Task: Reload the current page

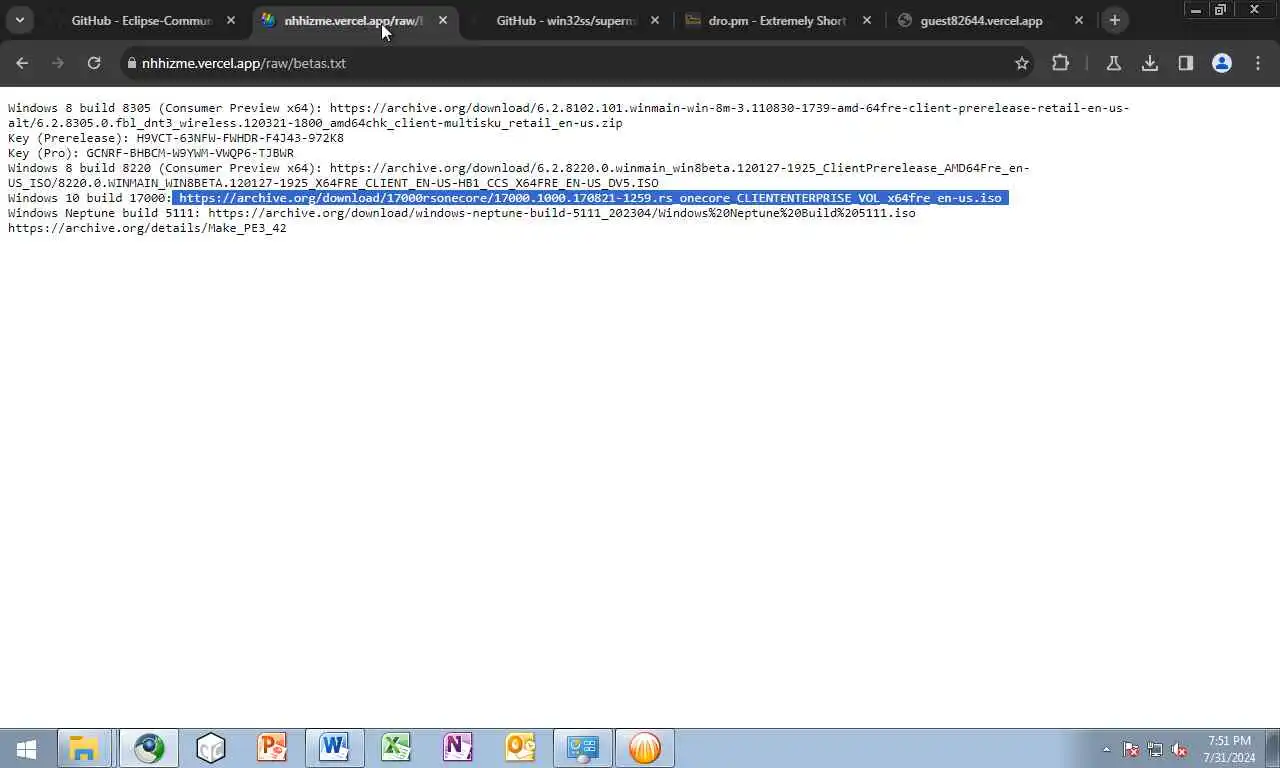Action: (94, 63)
